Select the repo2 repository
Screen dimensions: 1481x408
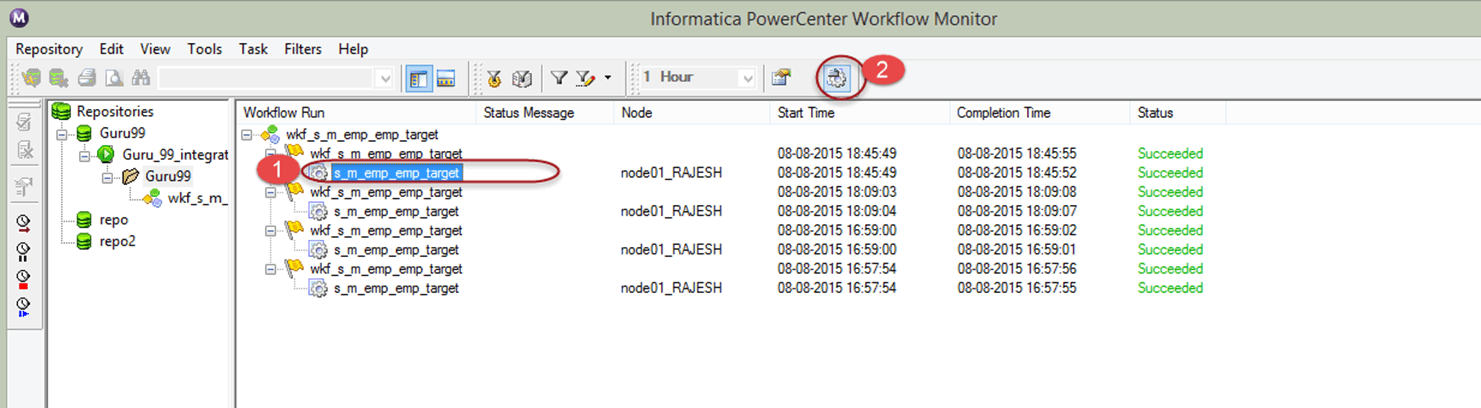click(x=117, y=241)
